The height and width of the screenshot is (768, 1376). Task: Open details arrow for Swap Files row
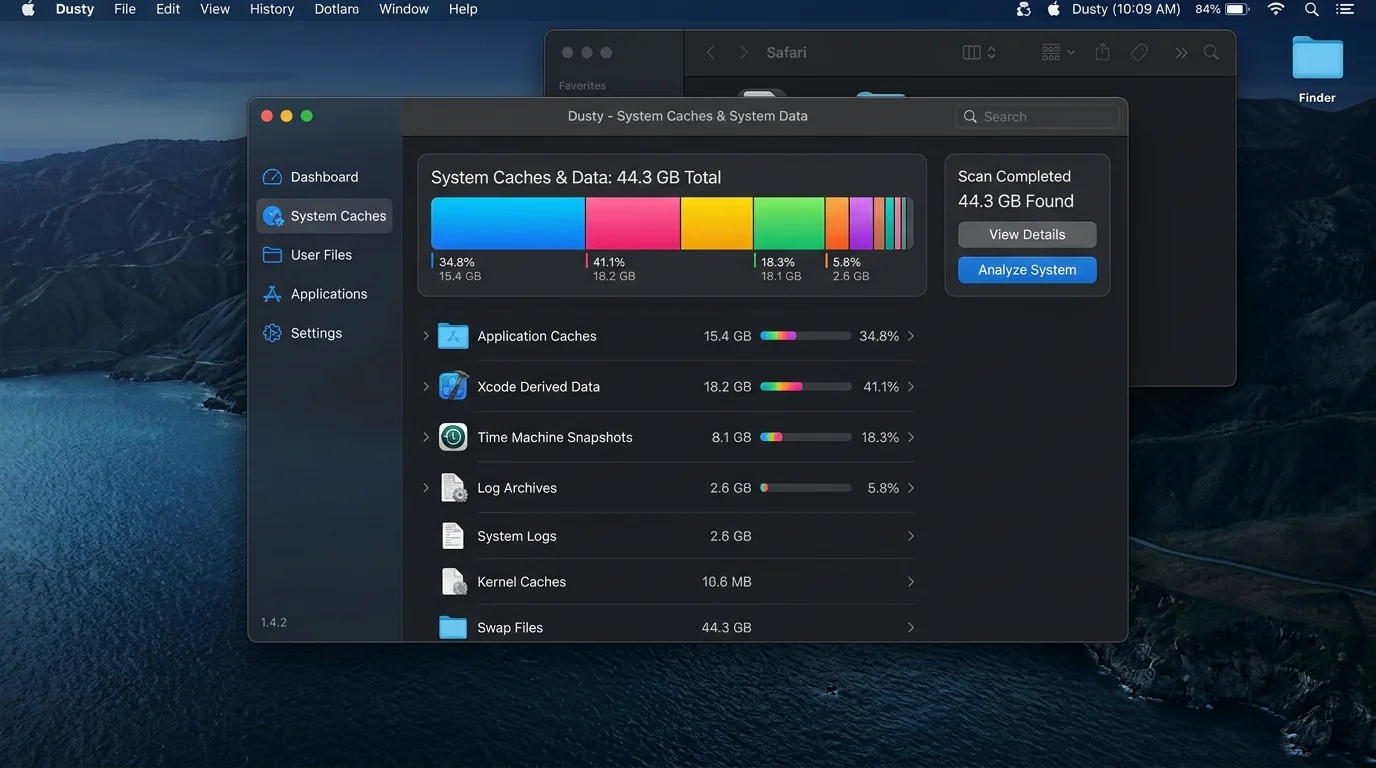910,628
